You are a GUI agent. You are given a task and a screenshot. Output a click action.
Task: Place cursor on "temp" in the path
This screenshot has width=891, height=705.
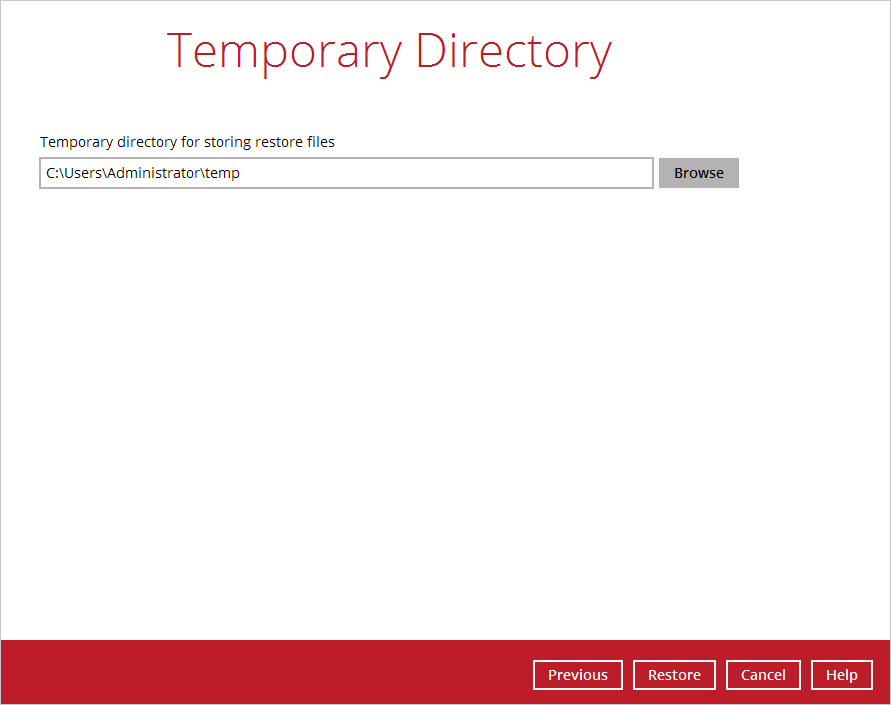[223, 173]
